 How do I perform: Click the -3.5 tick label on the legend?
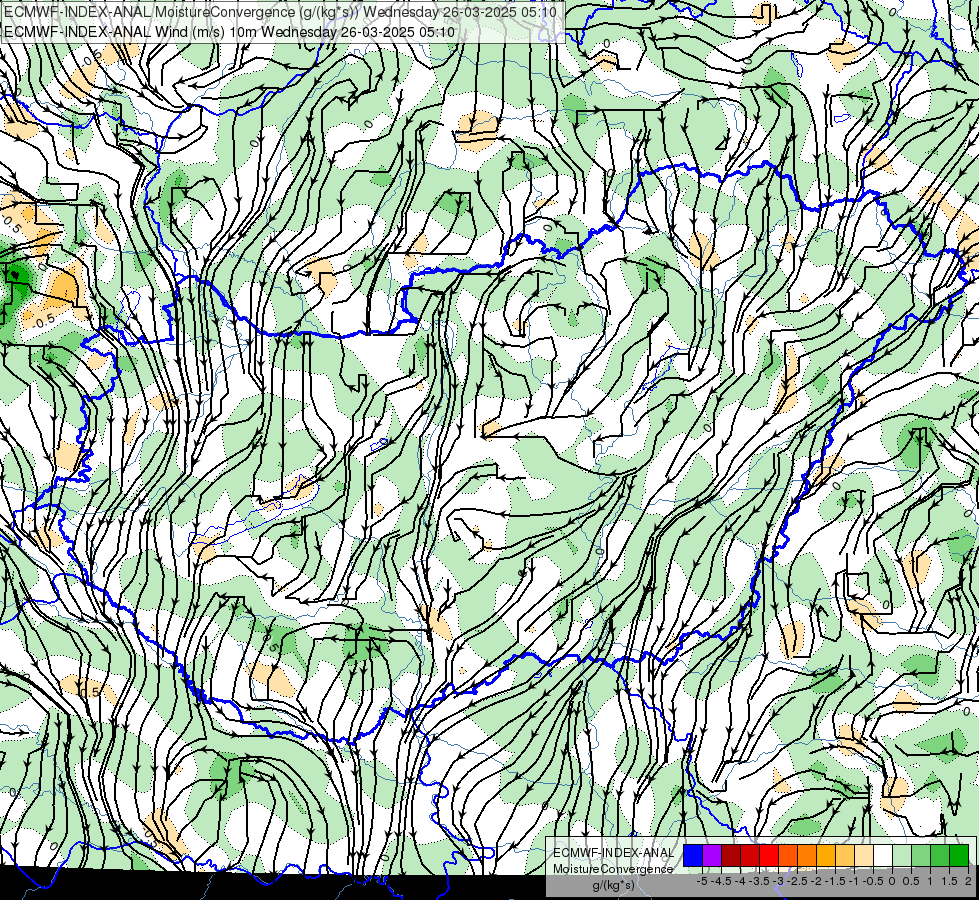pyautogui.click(x=759, y=881)
